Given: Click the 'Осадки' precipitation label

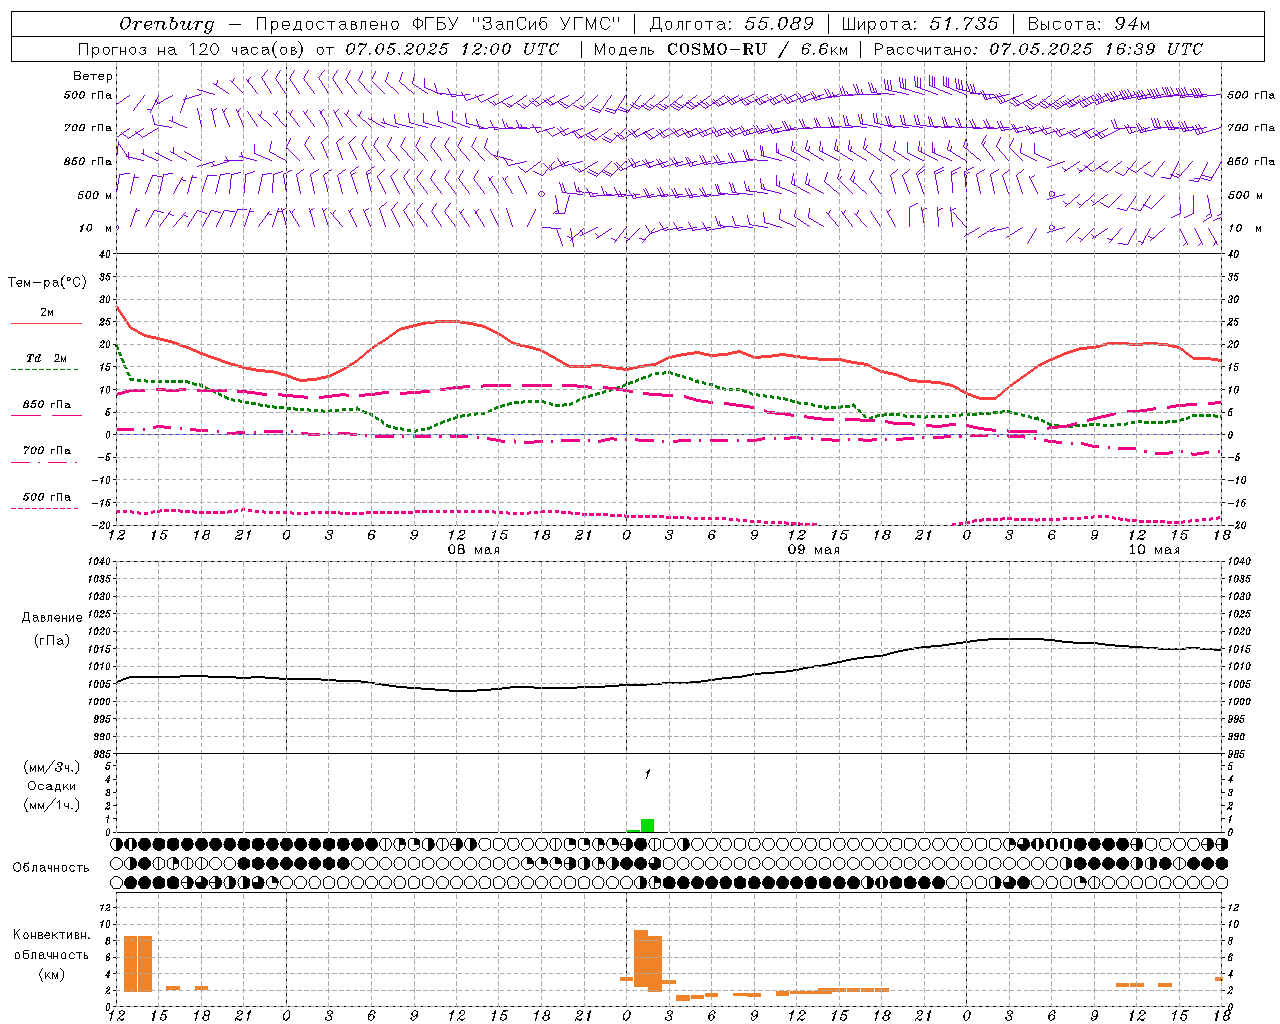Looking at the screenshot, I should point(52,786).
